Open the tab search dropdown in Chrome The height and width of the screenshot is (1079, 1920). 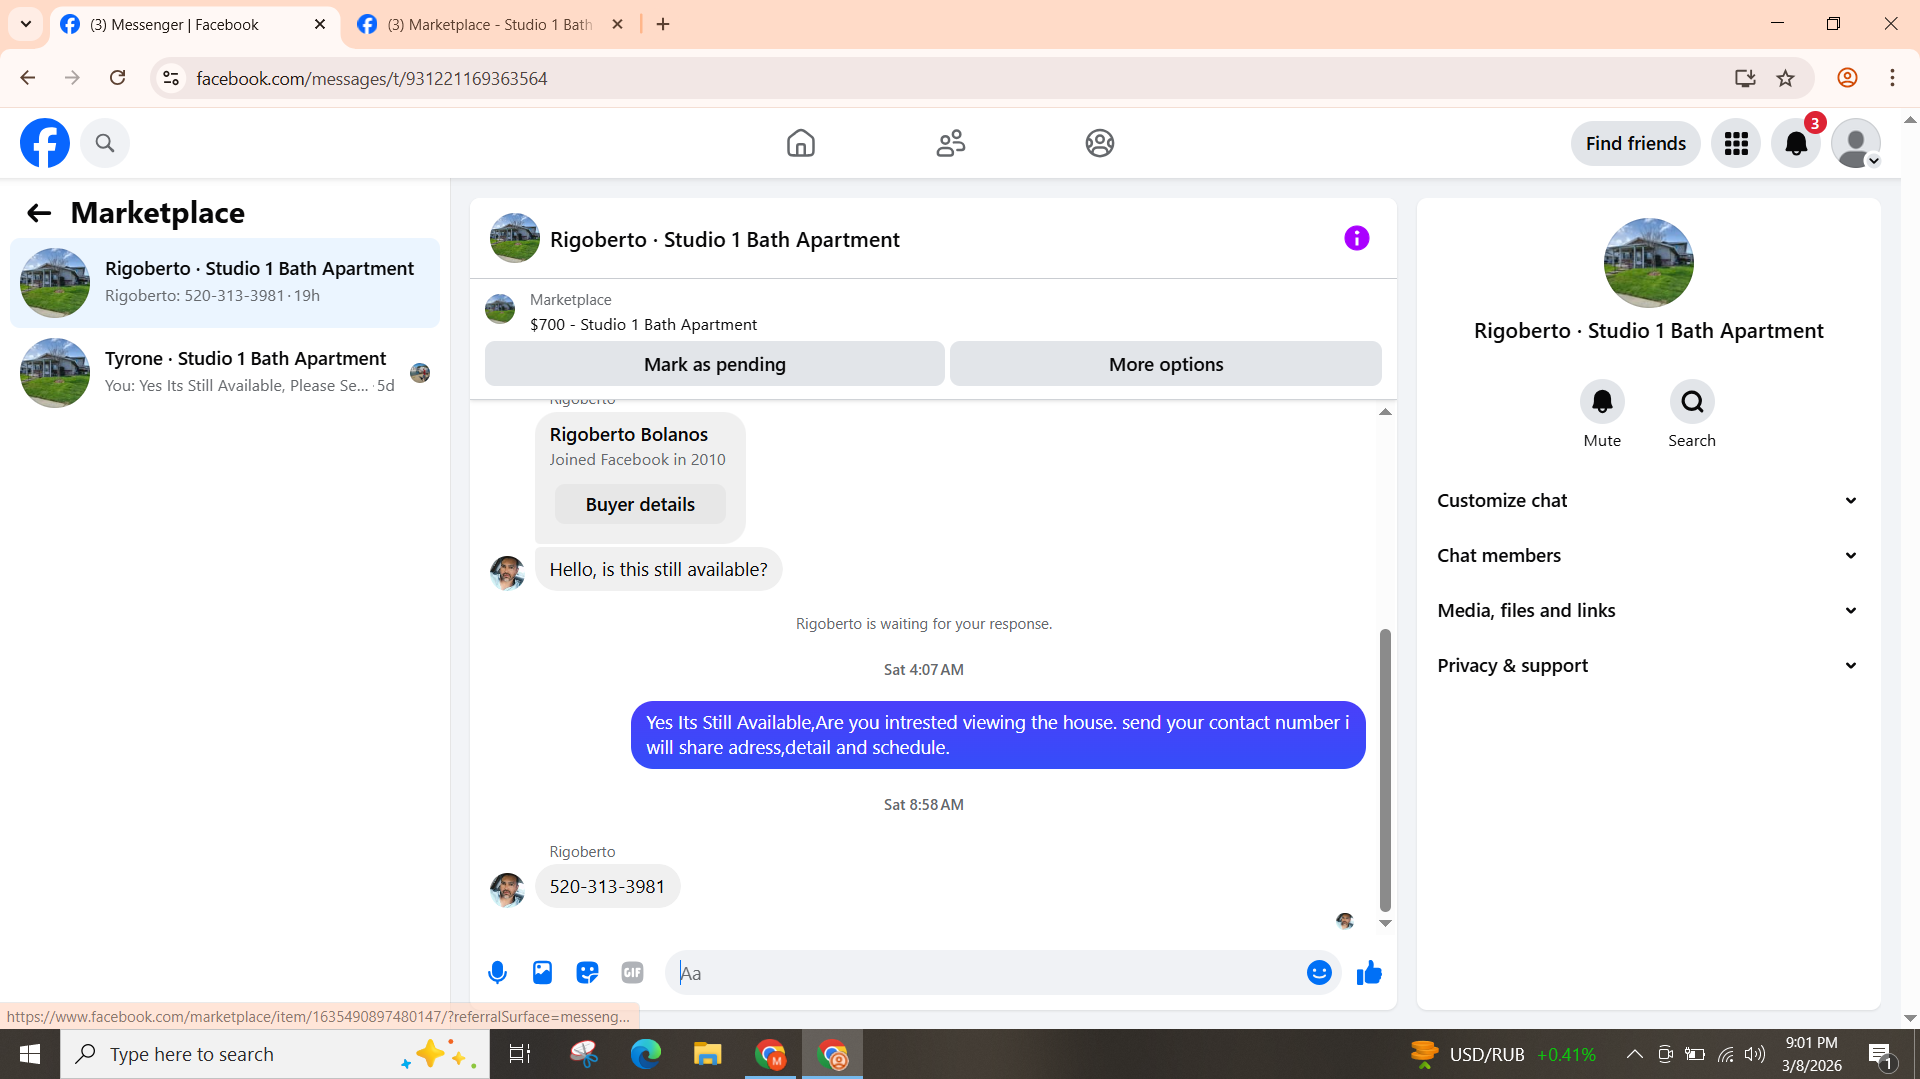[25, 24]
